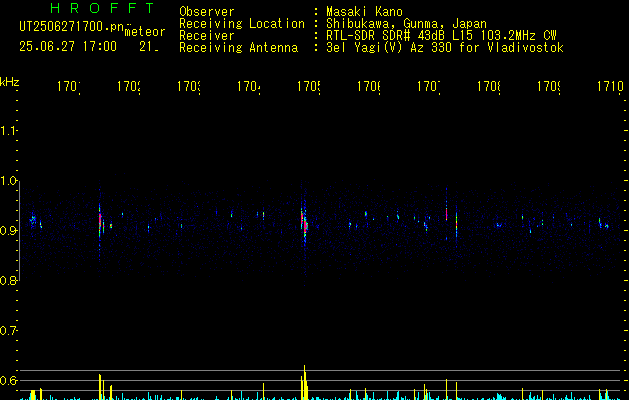Click the 1708 time axis label

pyautogui.click(x=489, y=86)
